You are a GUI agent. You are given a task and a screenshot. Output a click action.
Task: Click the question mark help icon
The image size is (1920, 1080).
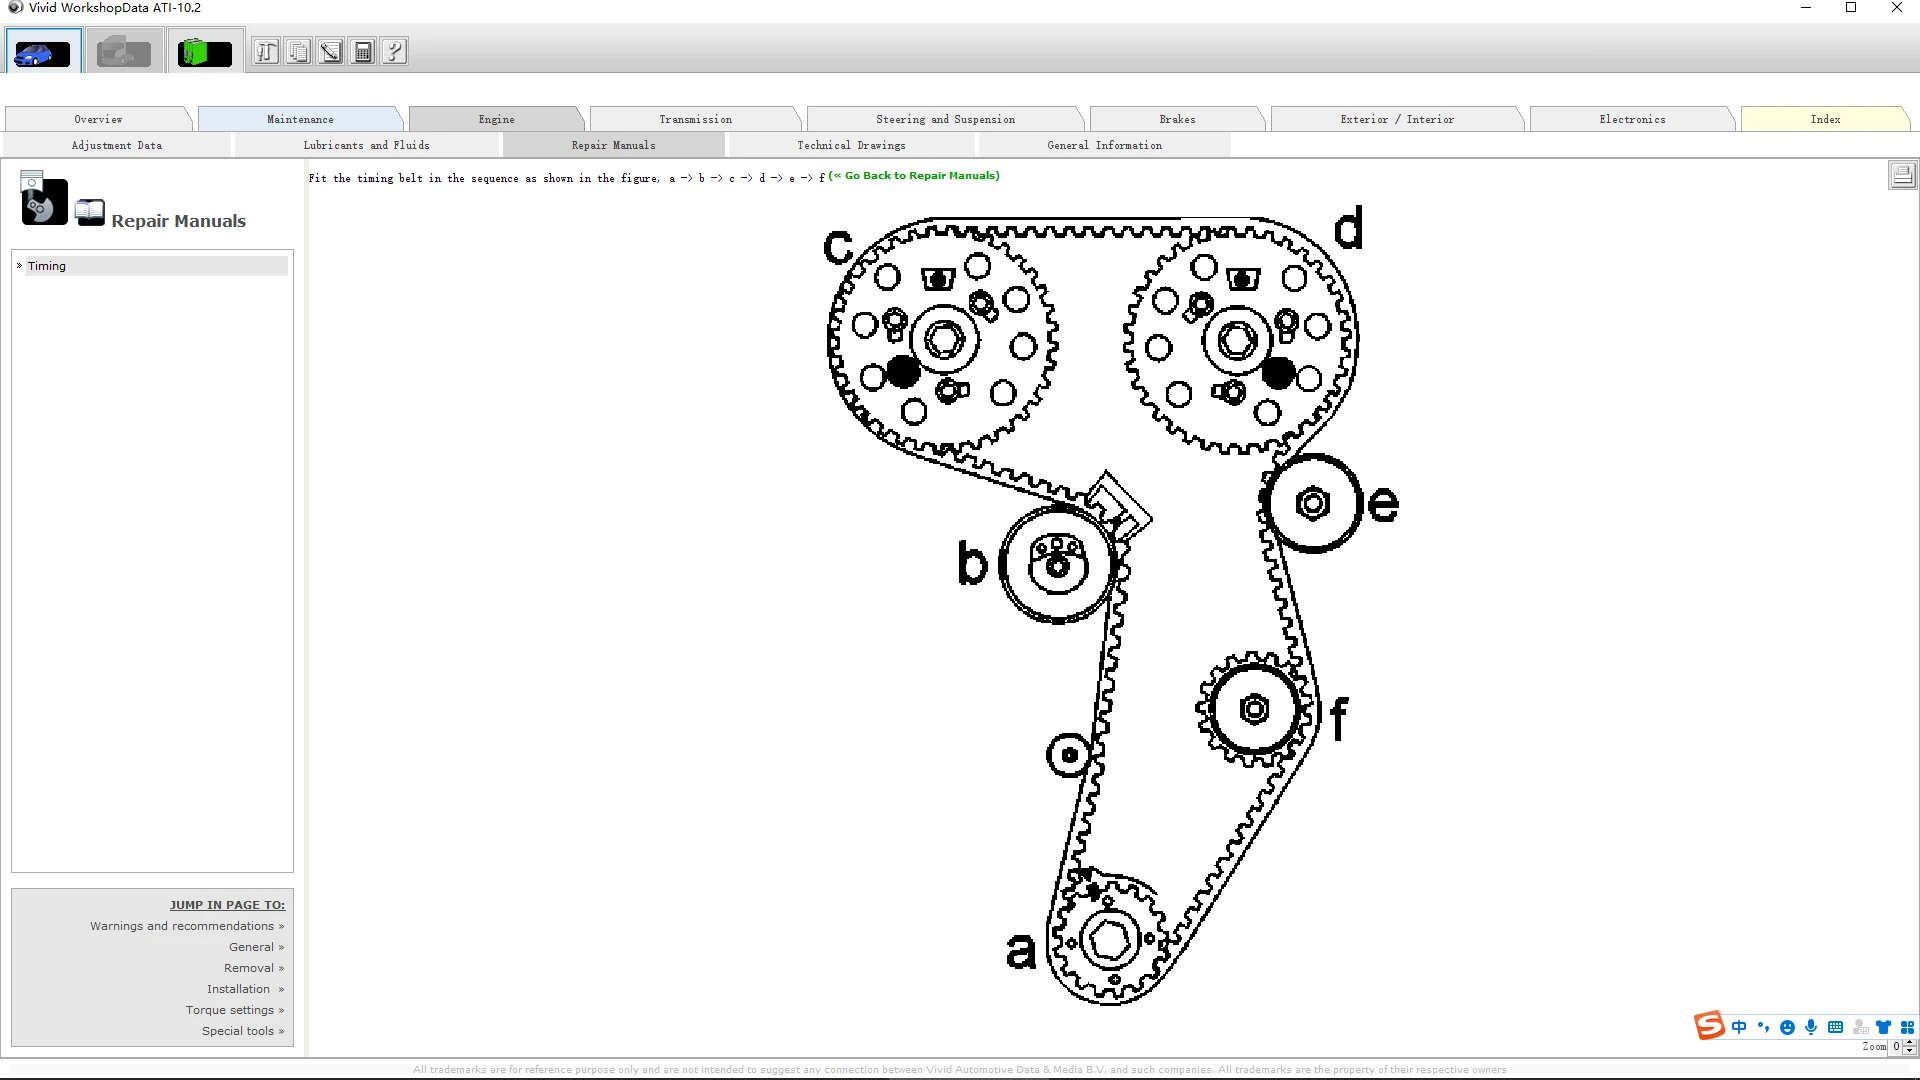[395, 52]
